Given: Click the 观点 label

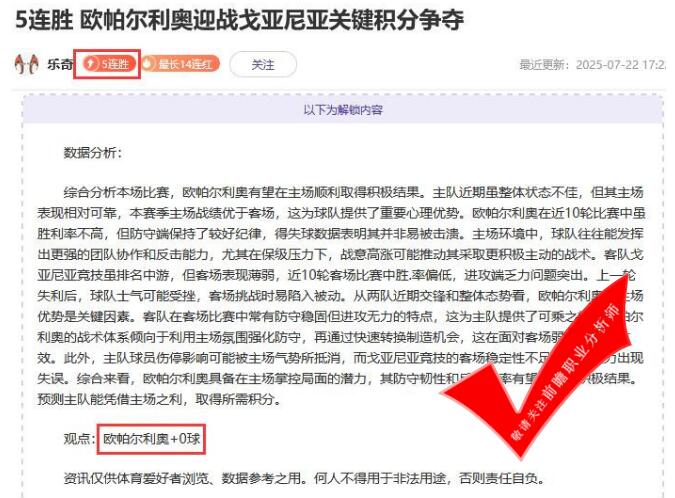Looking at the screenshot, I should pos(79,439).
